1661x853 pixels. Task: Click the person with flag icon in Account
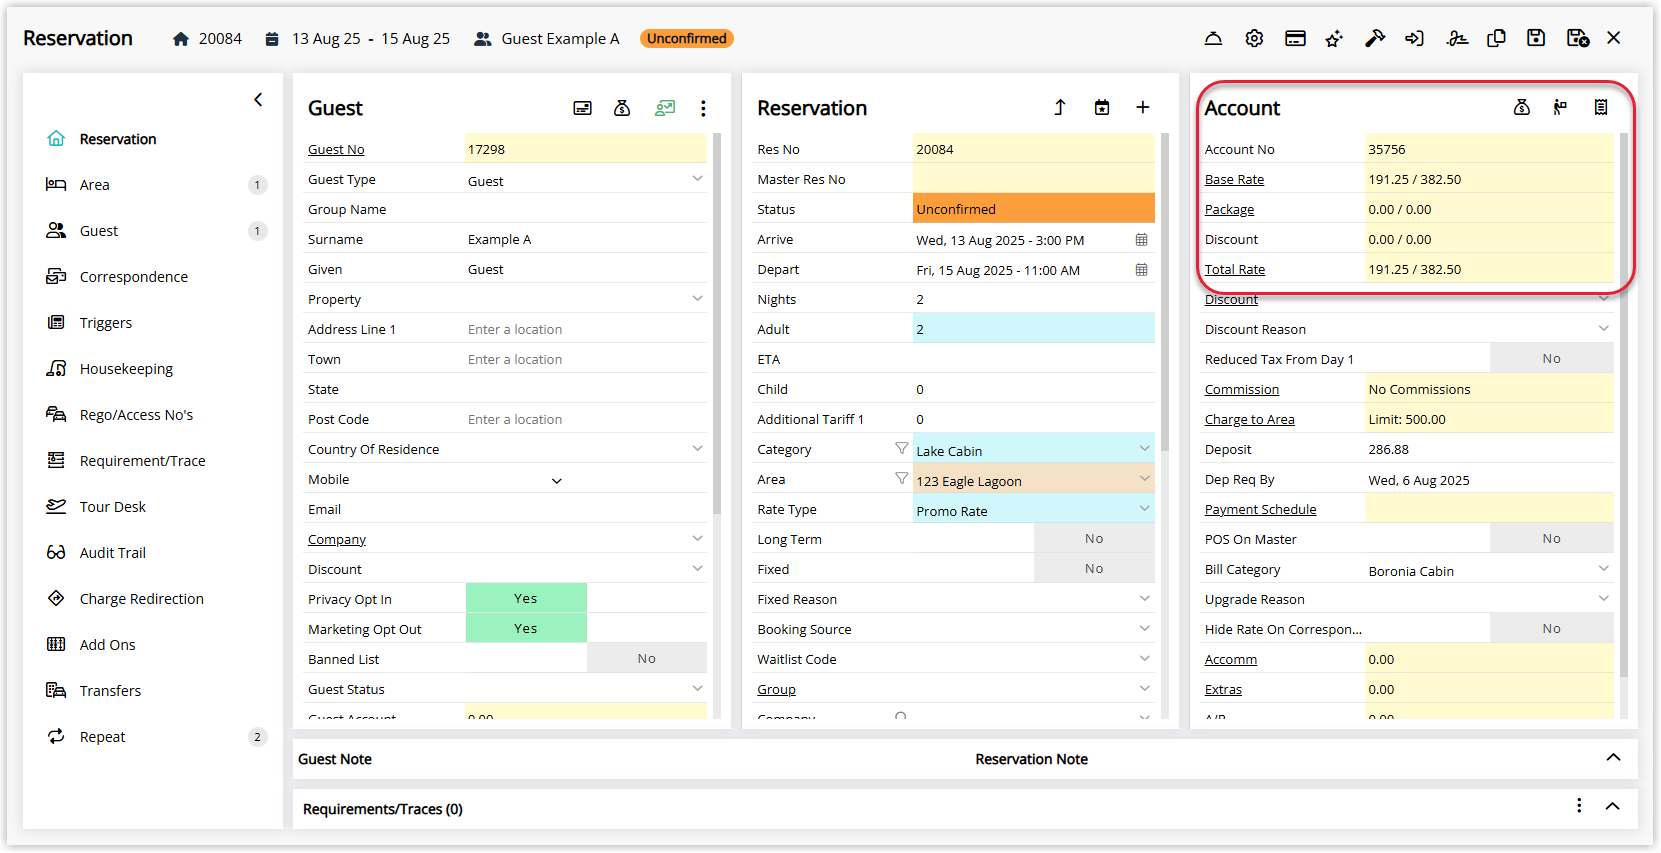coord(1560,107)
